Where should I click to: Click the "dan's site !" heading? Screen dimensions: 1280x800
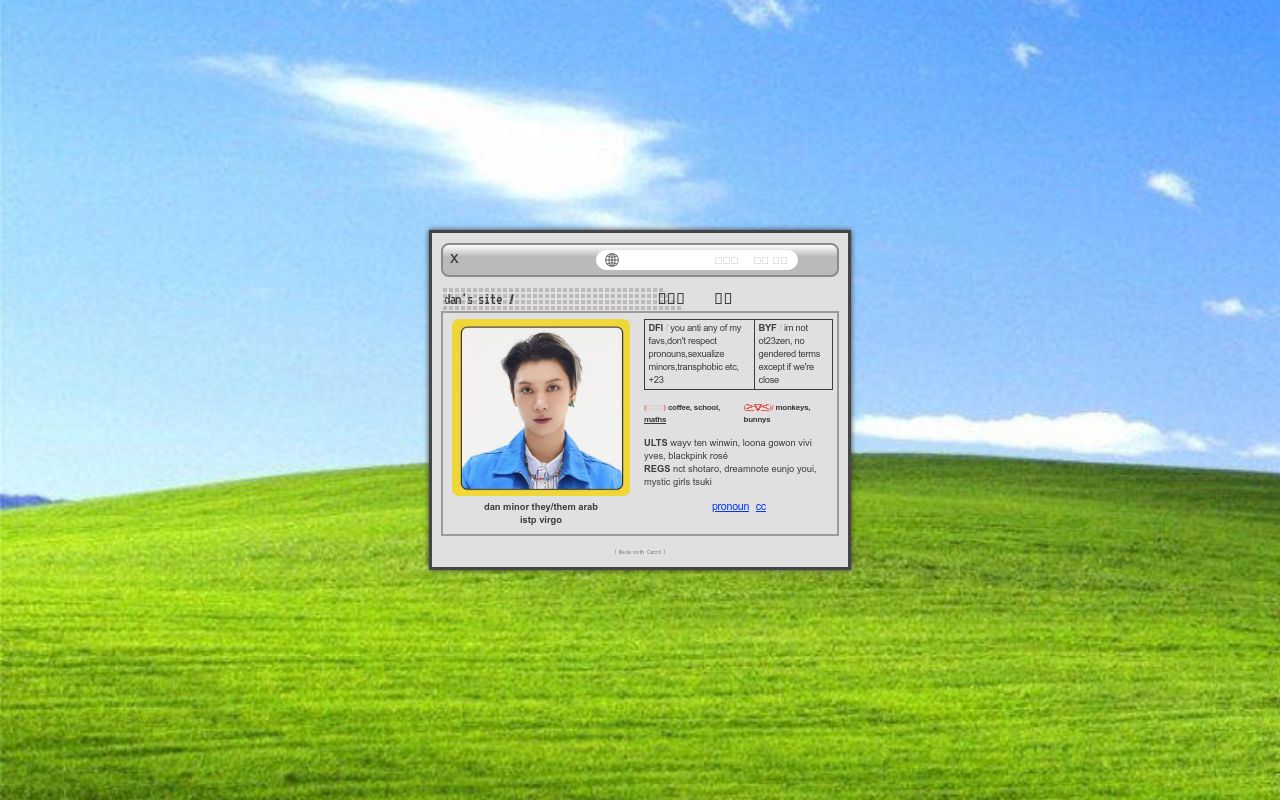(479, 299)
